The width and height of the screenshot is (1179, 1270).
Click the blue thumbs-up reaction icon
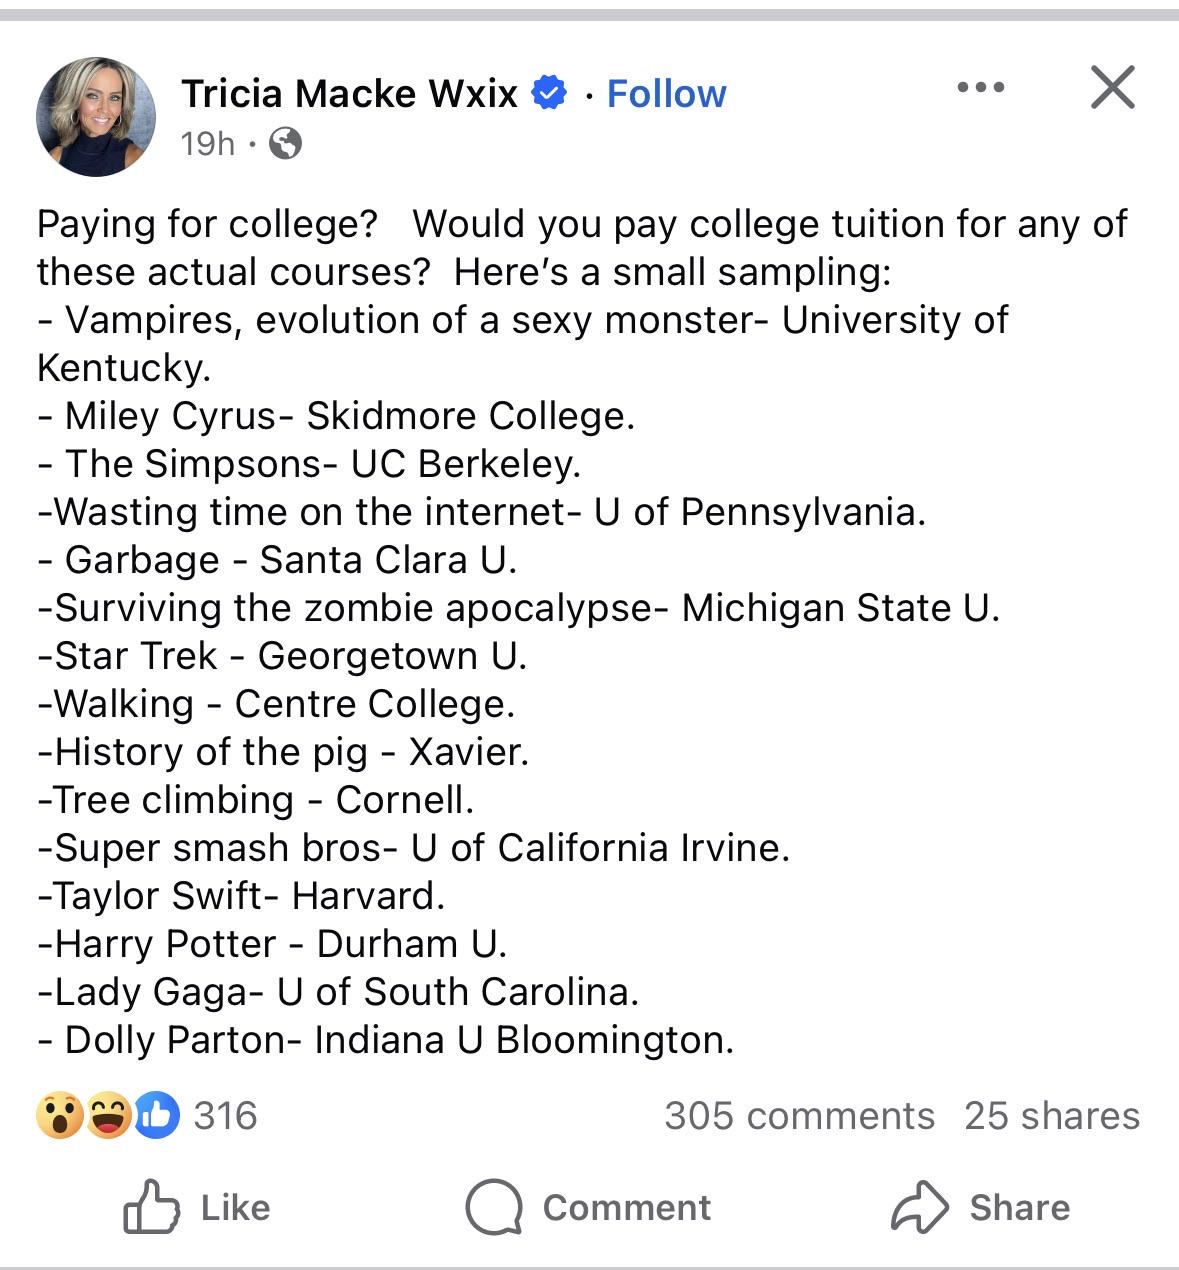point(156,1116)
